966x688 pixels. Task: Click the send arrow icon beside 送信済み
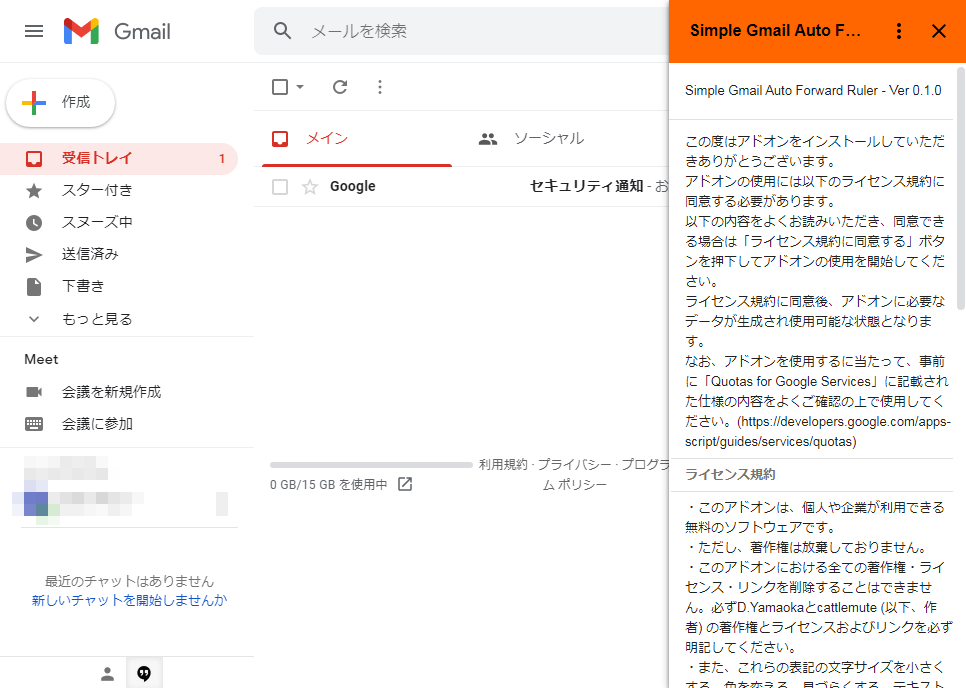click(34, 255)
